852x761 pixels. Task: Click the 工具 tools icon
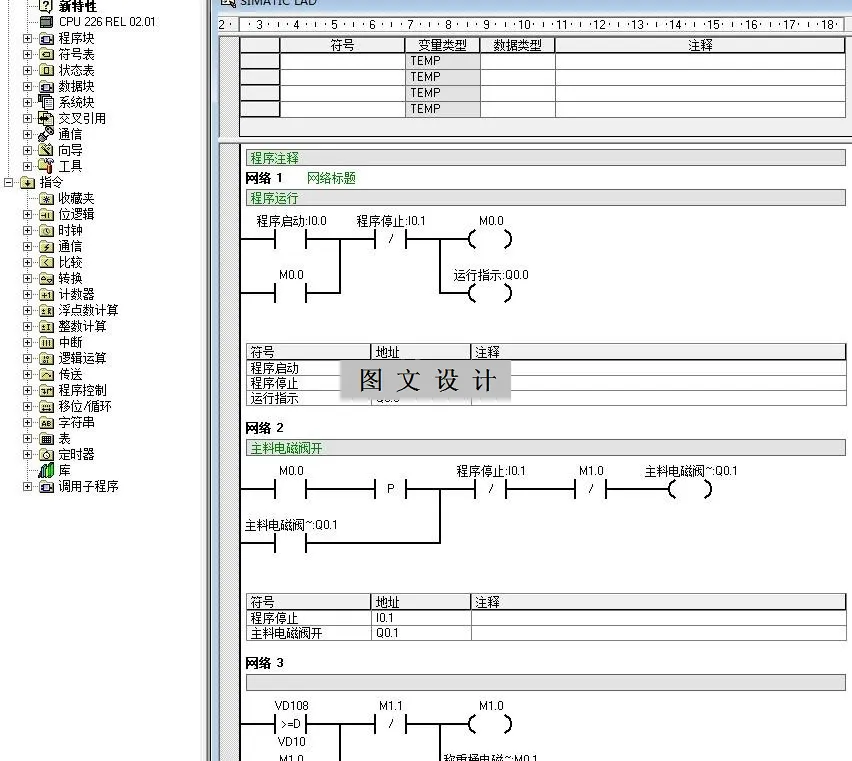click(x=46, y=166)
